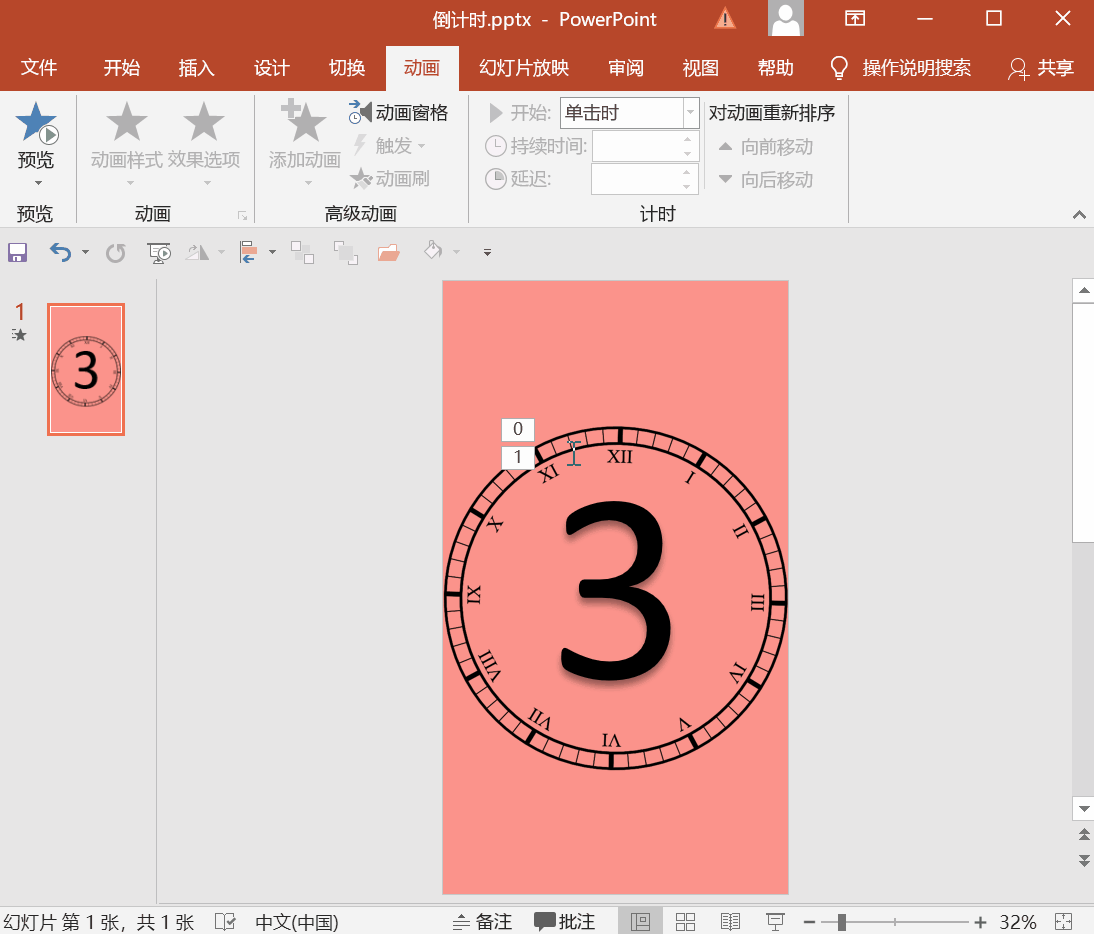Viewport: 1094px width, 934px height.
Task: Click the Trigger (触发) lightning icon
Action: [359, 145]
